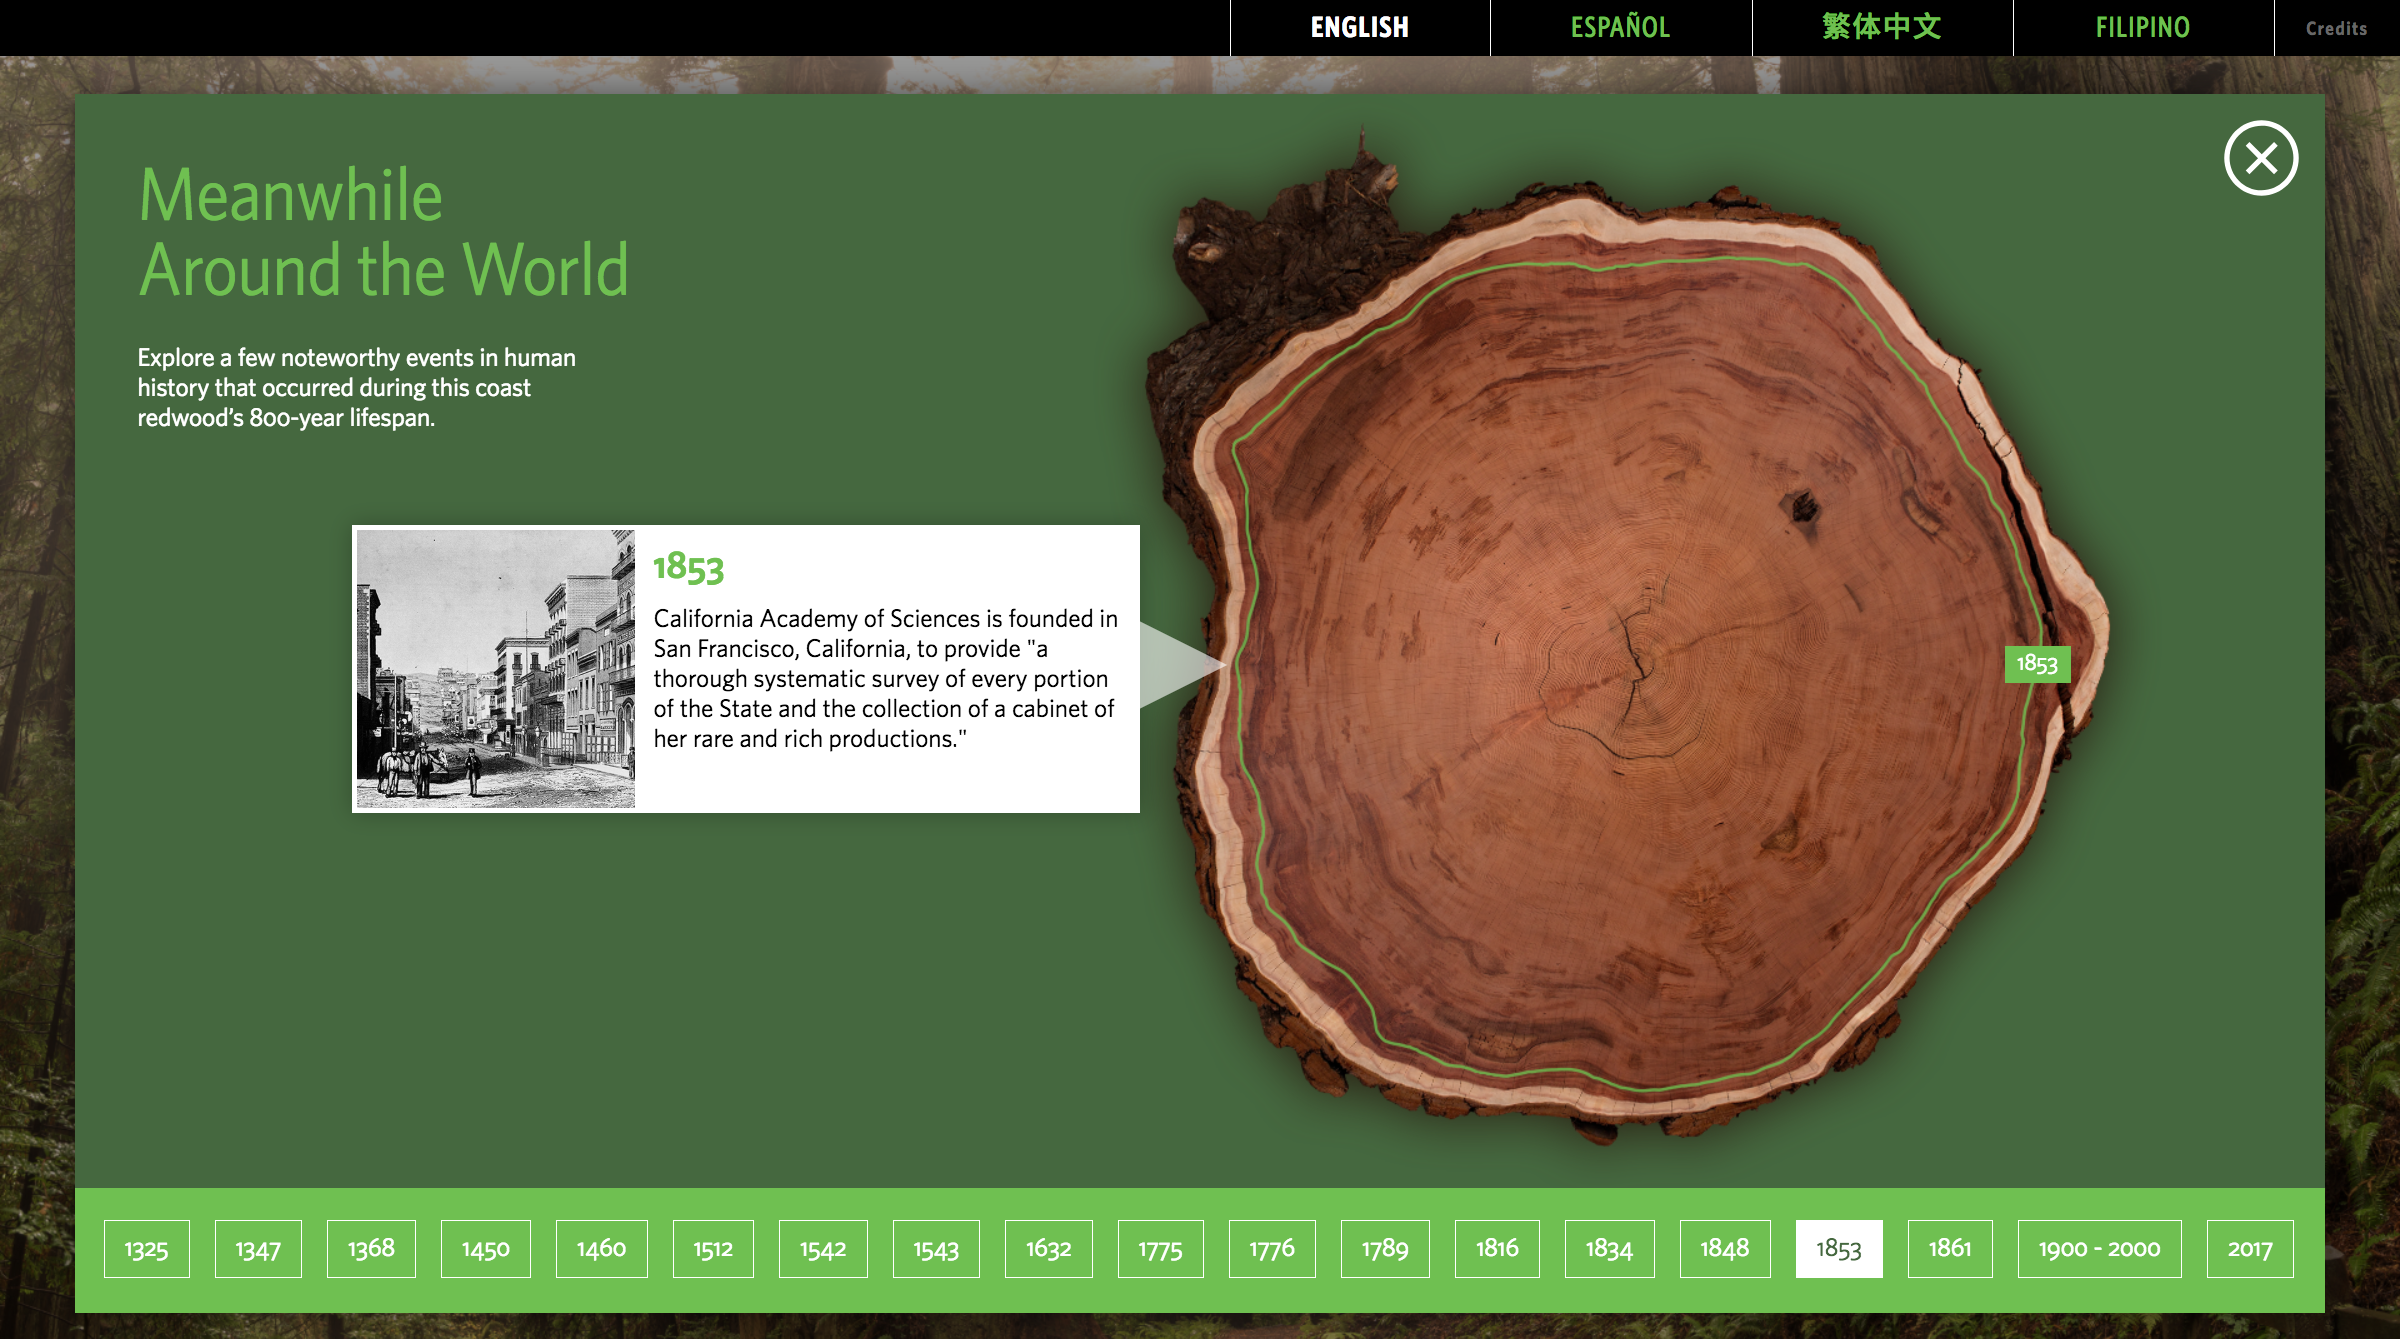This screenshot has height=1339, width=2400.
Task: Select the English language tab
Action: pyautogui.click(x=1359, y=27)
